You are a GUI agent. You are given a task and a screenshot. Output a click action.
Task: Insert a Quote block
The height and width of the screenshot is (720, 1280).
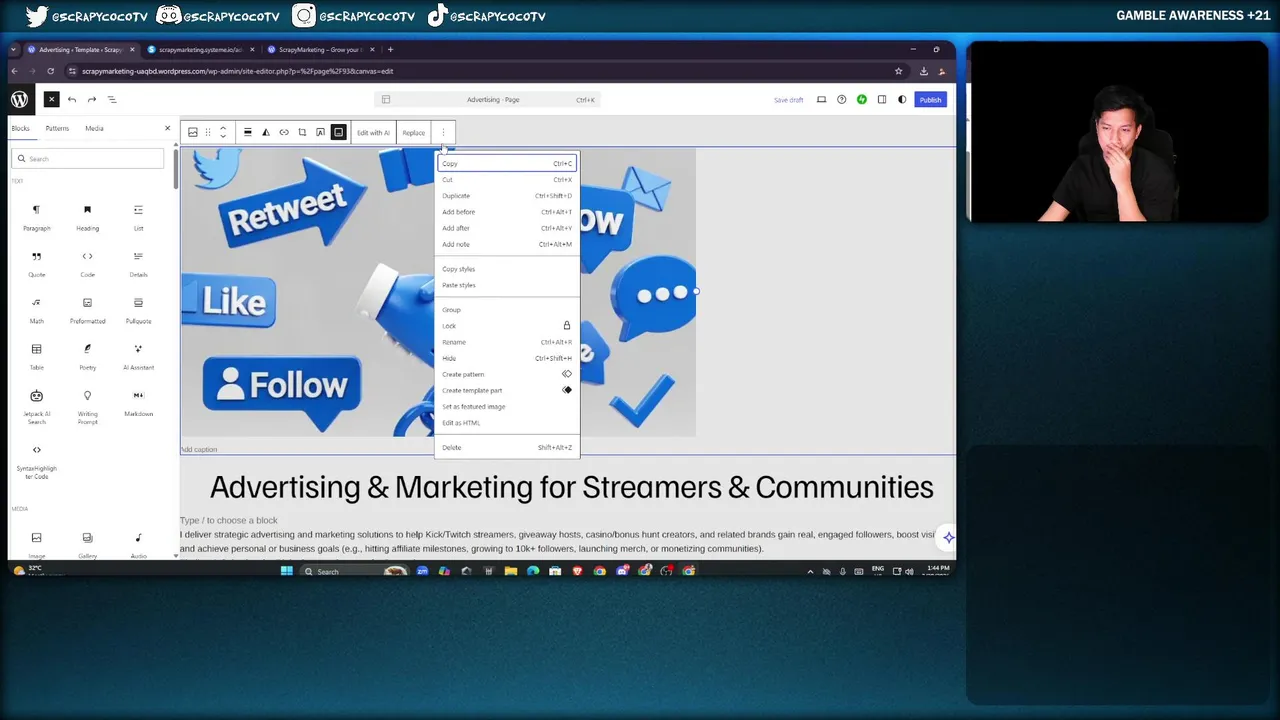click(x=37, y=264)
